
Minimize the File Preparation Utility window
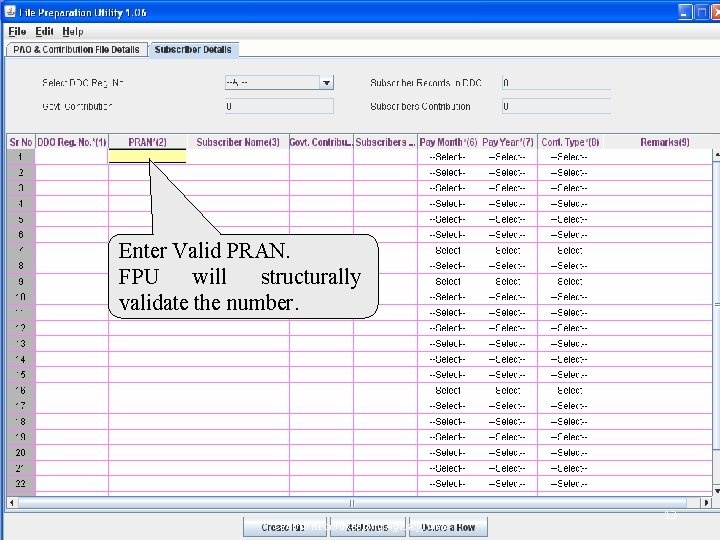pyautogui.click(x=685, y=12)
